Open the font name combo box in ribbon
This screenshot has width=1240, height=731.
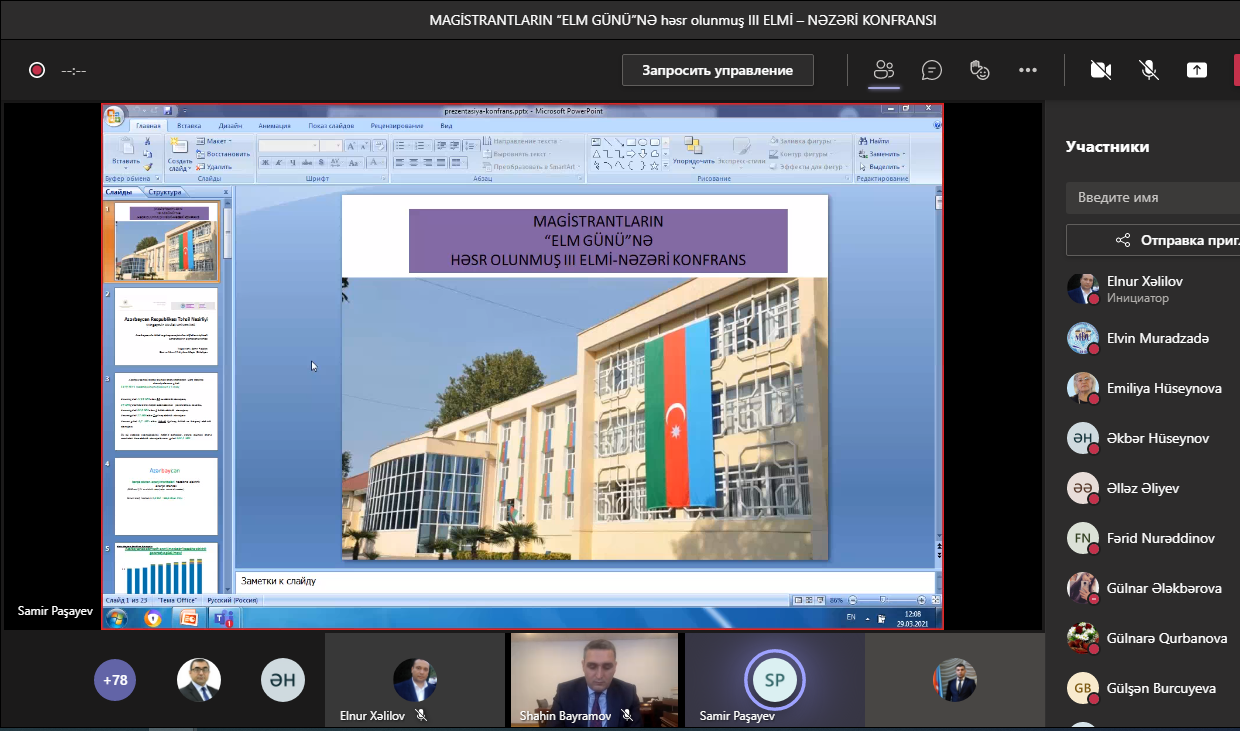point(287,146)
